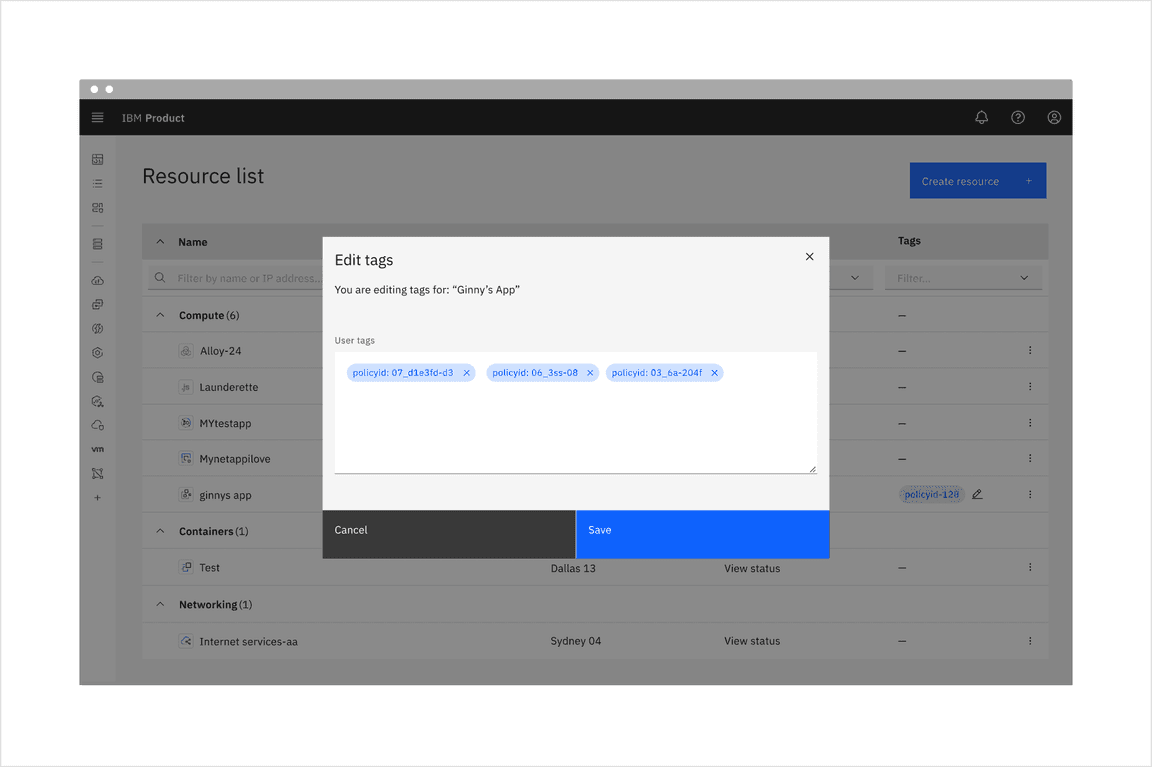
Task: Open the overflow menu for Internet services-aa
Action: (1030, 640)
